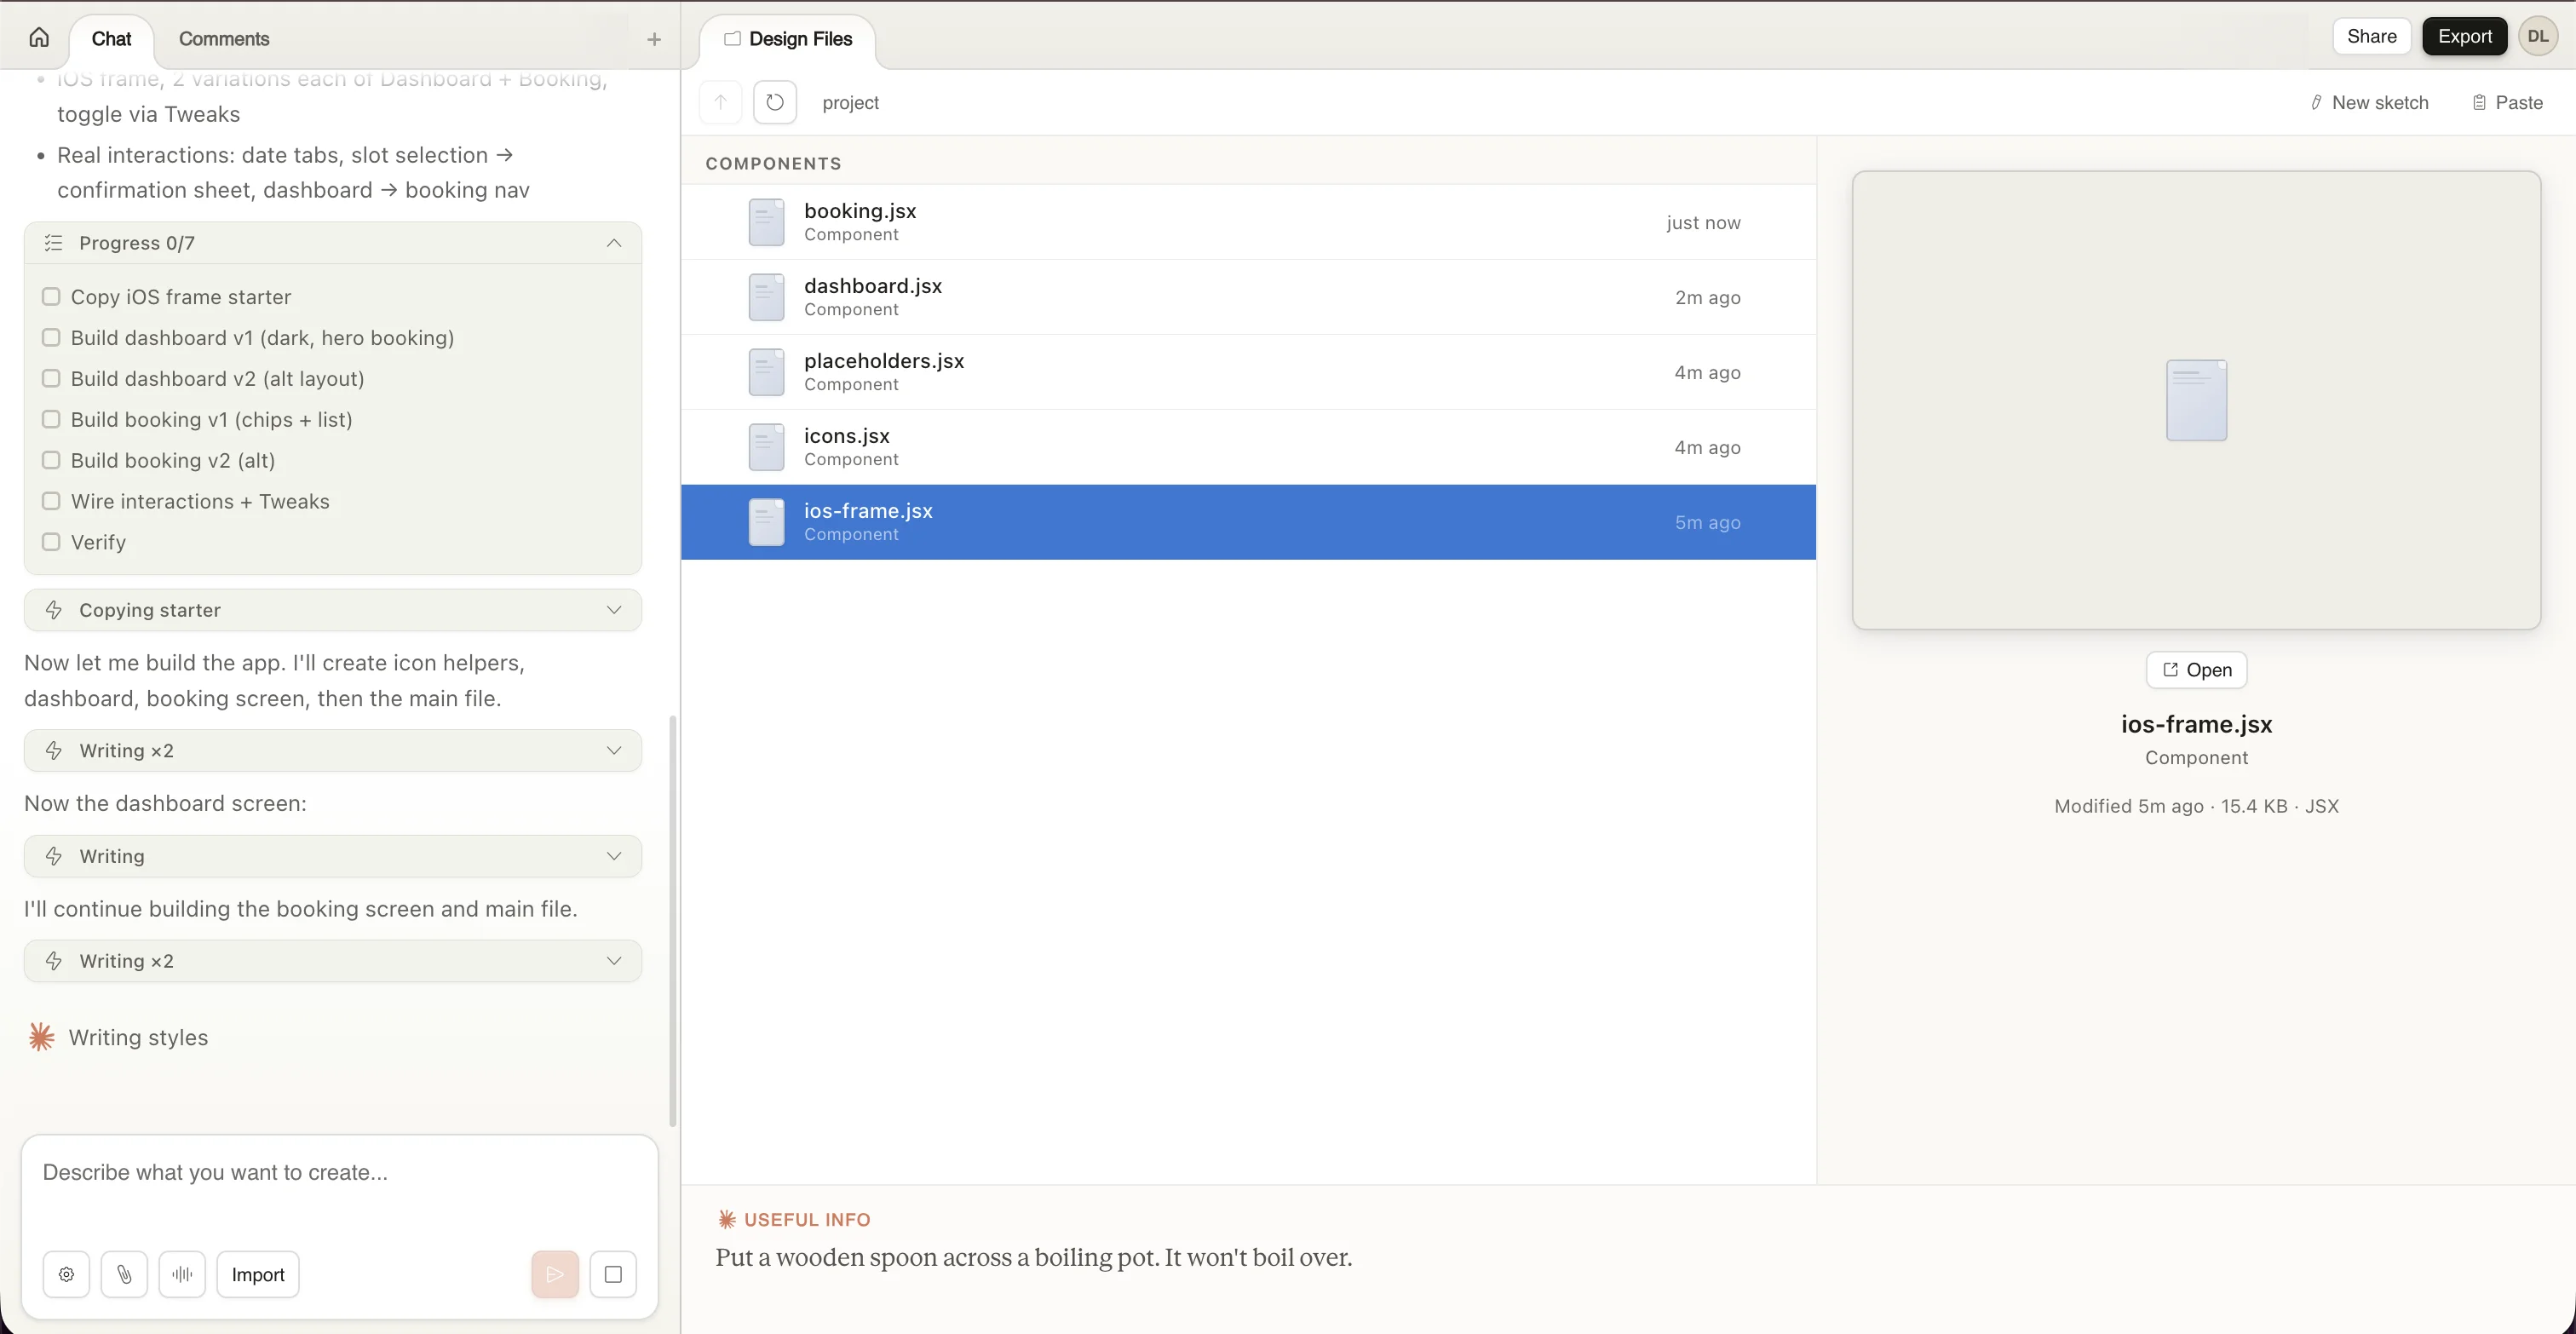This screenshot has height=1334, width=2576.
Task: Select the Design Files tab
Action: [x=788, y=39]
